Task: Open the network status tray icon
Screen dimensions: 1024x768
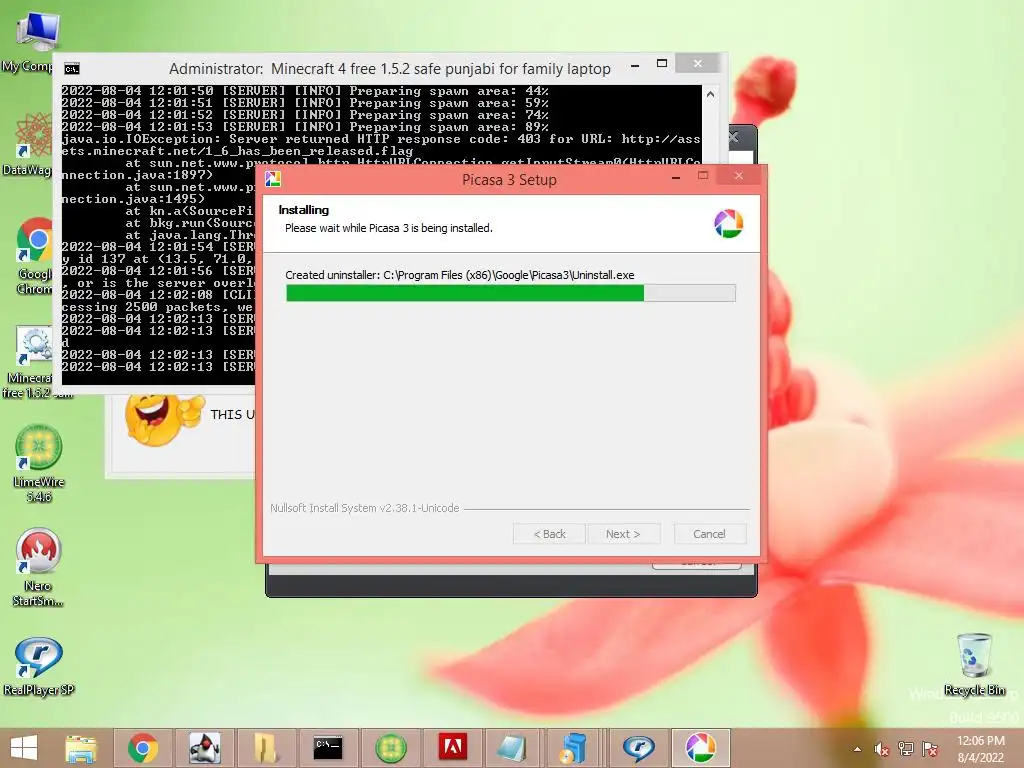Action: (906, 749)
